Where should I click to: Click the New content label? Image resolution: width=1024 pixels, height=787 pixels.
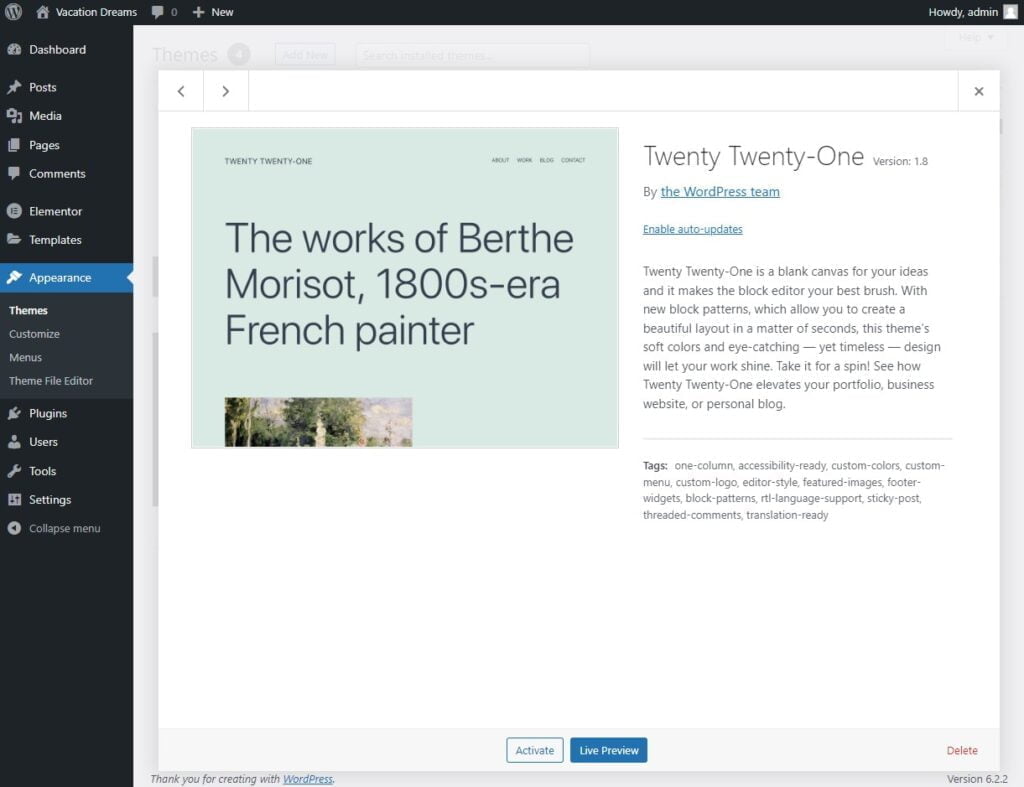tap(222, 12)
